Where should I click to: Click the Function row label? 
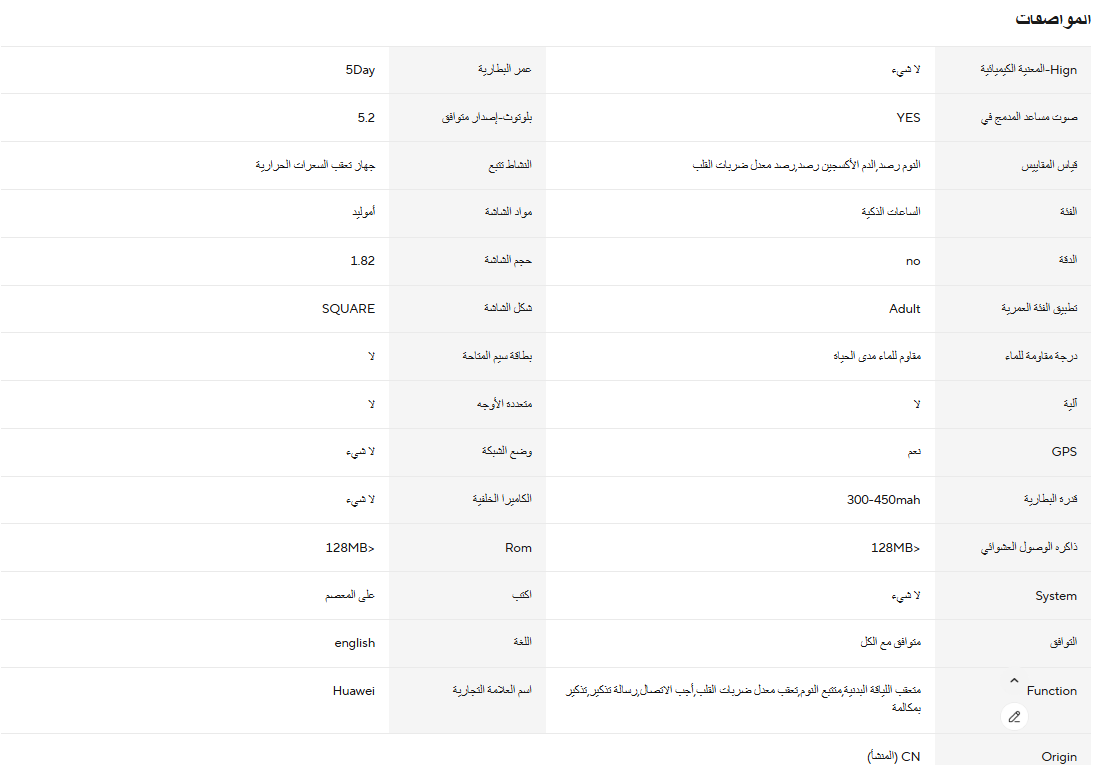1052,690
